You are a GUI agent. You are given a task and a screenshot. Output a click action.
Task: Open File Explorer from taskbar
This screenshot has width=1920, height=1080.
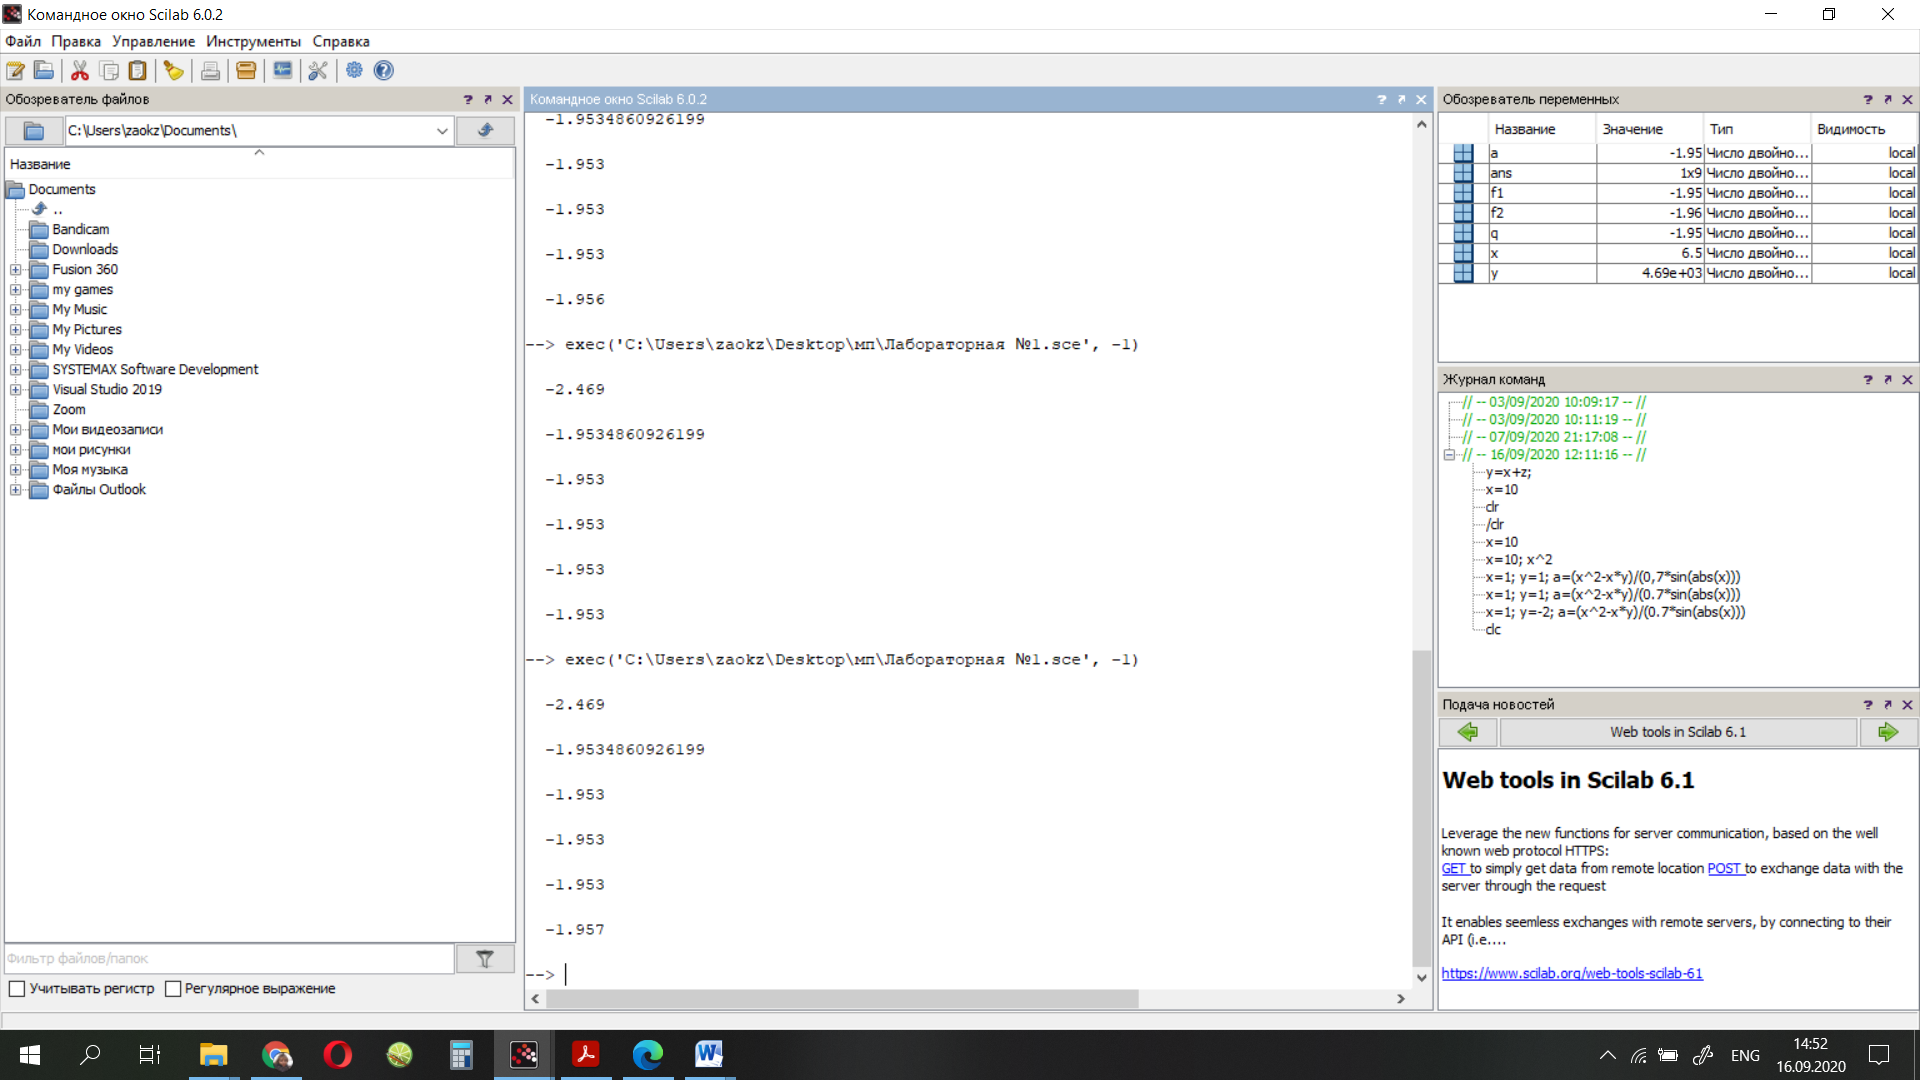coord(213,1054)
